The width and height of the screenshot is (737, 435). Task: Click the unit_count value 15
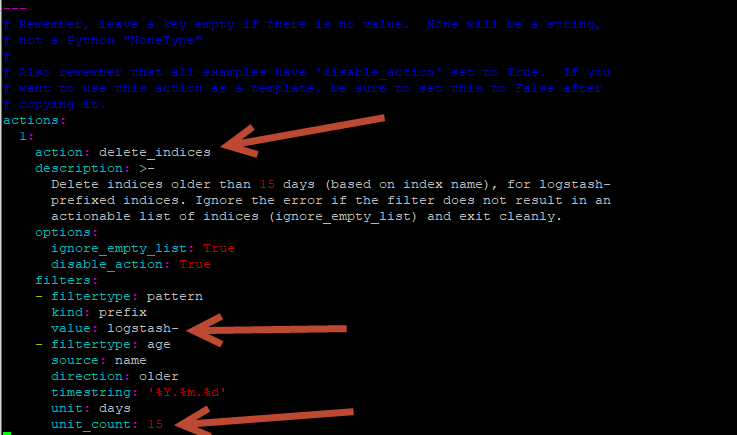click(x=155, y=424)
